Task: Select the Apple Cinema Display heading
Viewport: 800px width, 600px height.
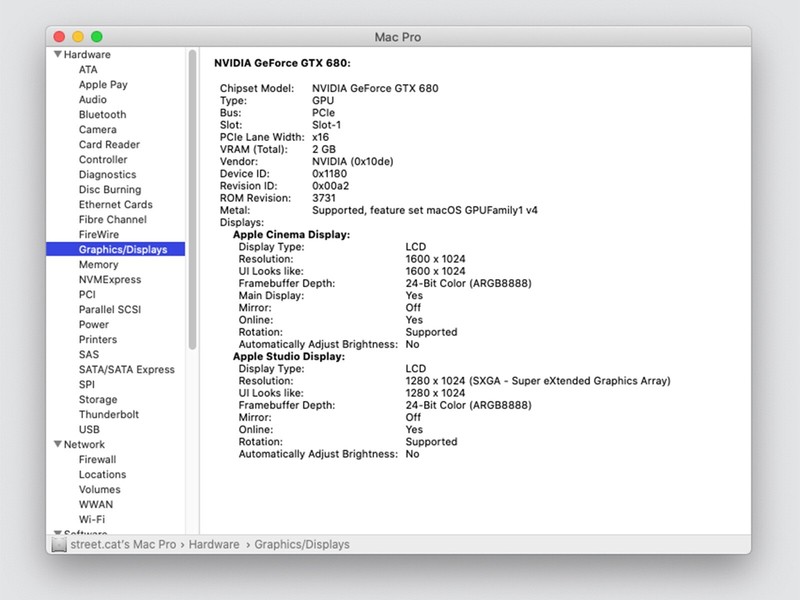Action: coord(291,235)
